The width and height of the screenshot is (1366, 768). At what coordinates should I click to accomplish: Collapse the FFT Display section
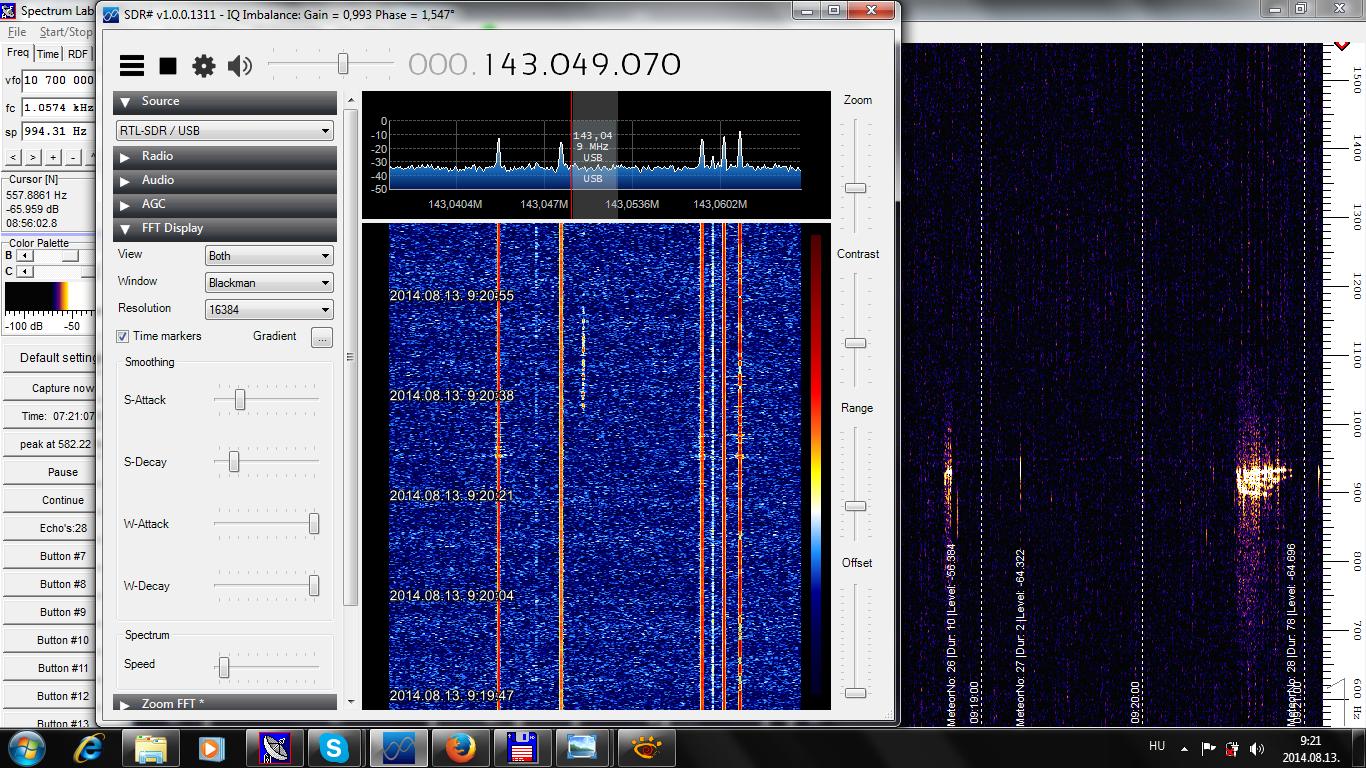point(225,229)
